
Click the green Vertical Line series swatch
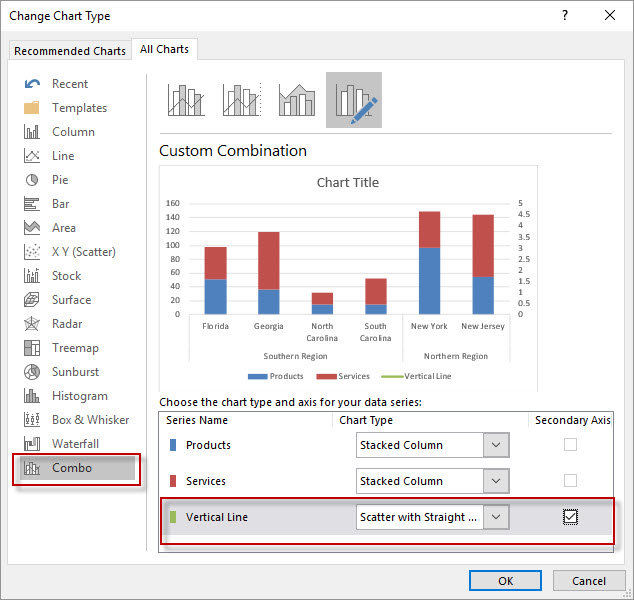point(172,517)
